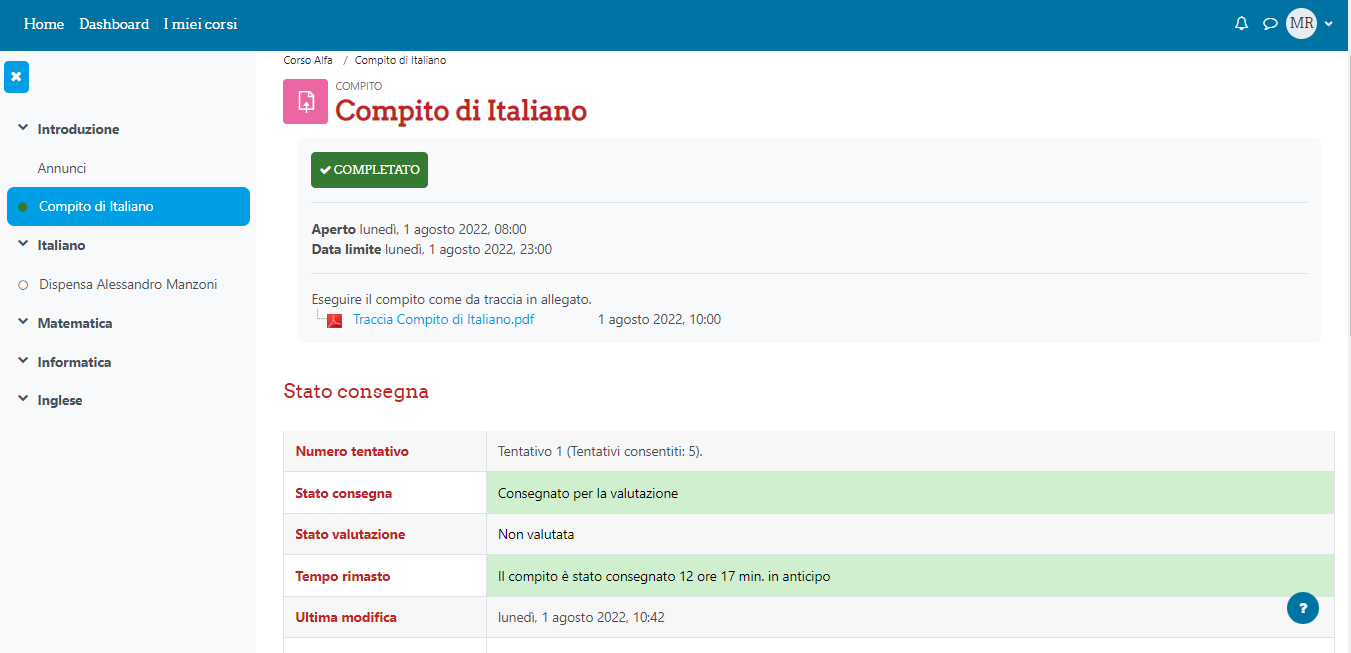Collapse the Italiano section
The width and height of the screenshot is (1351, 653).
coord(23,245)
